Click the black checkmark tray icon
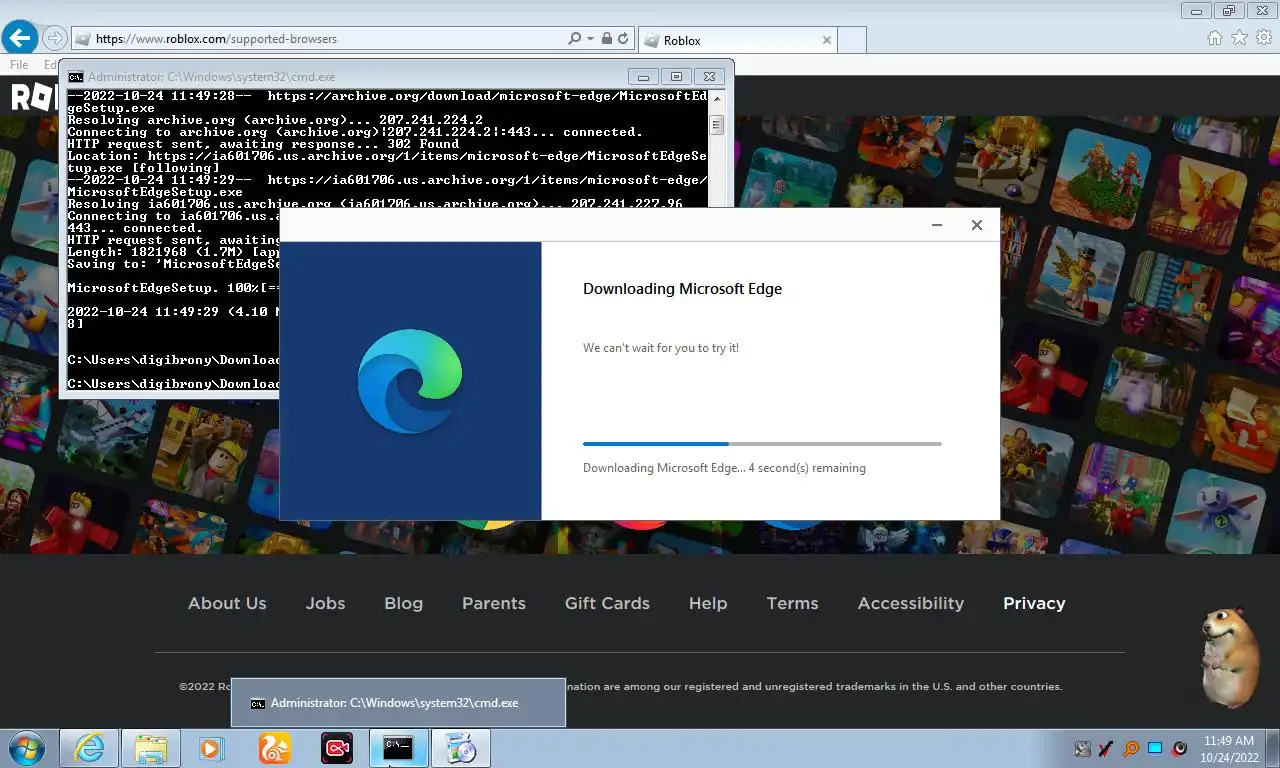The image size is (1280, 768). pyautogui.click(x=1106, y=748)
